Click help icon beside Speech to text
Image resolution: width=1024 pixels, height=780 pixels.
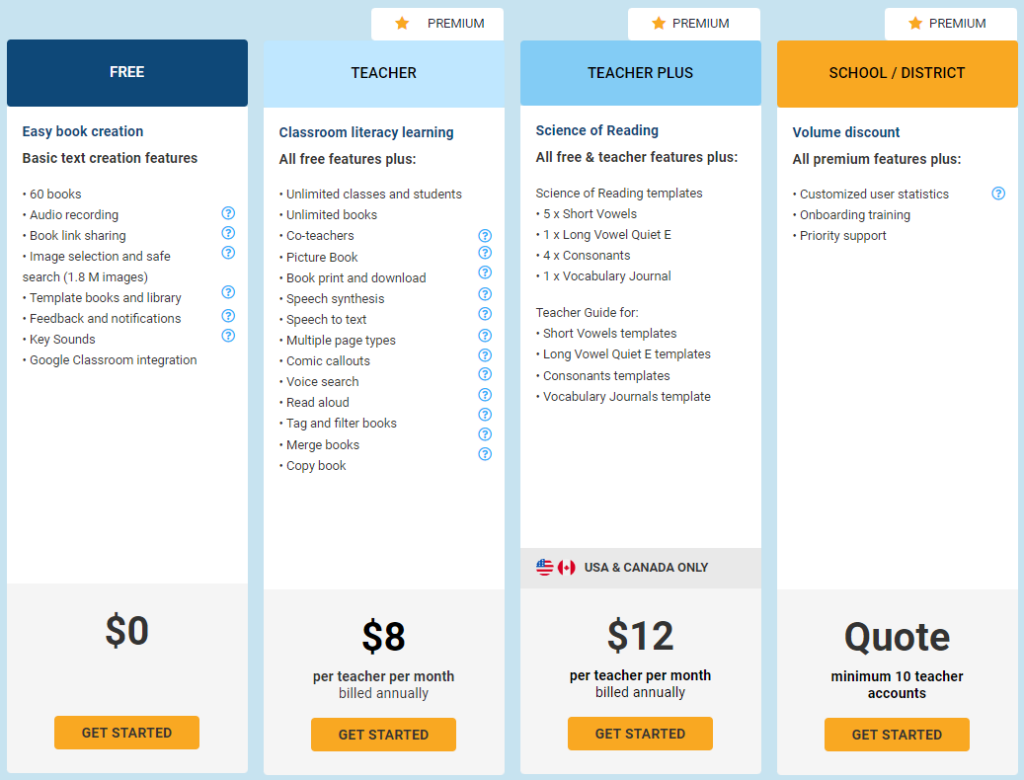(485, 314)
